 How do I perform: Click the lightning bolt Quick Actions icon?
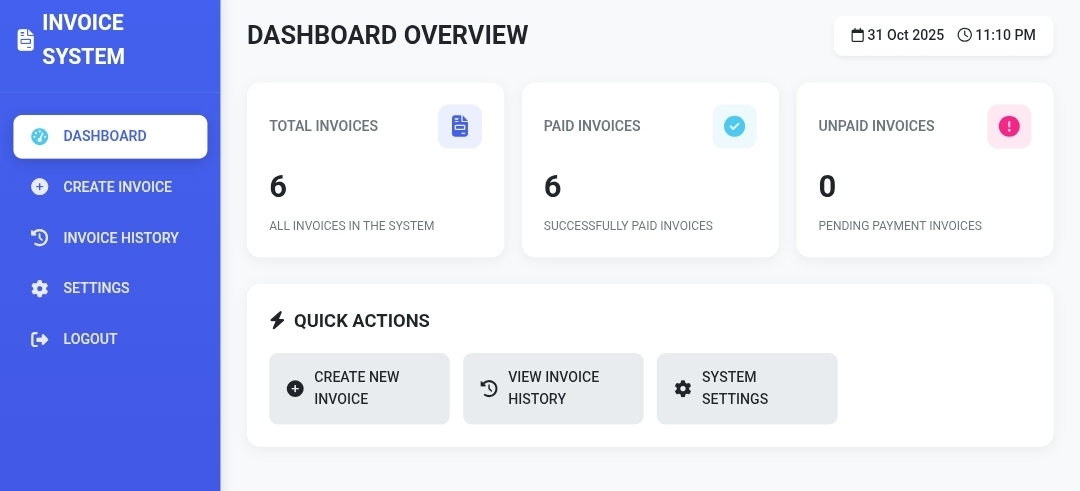tap(278, 321)
